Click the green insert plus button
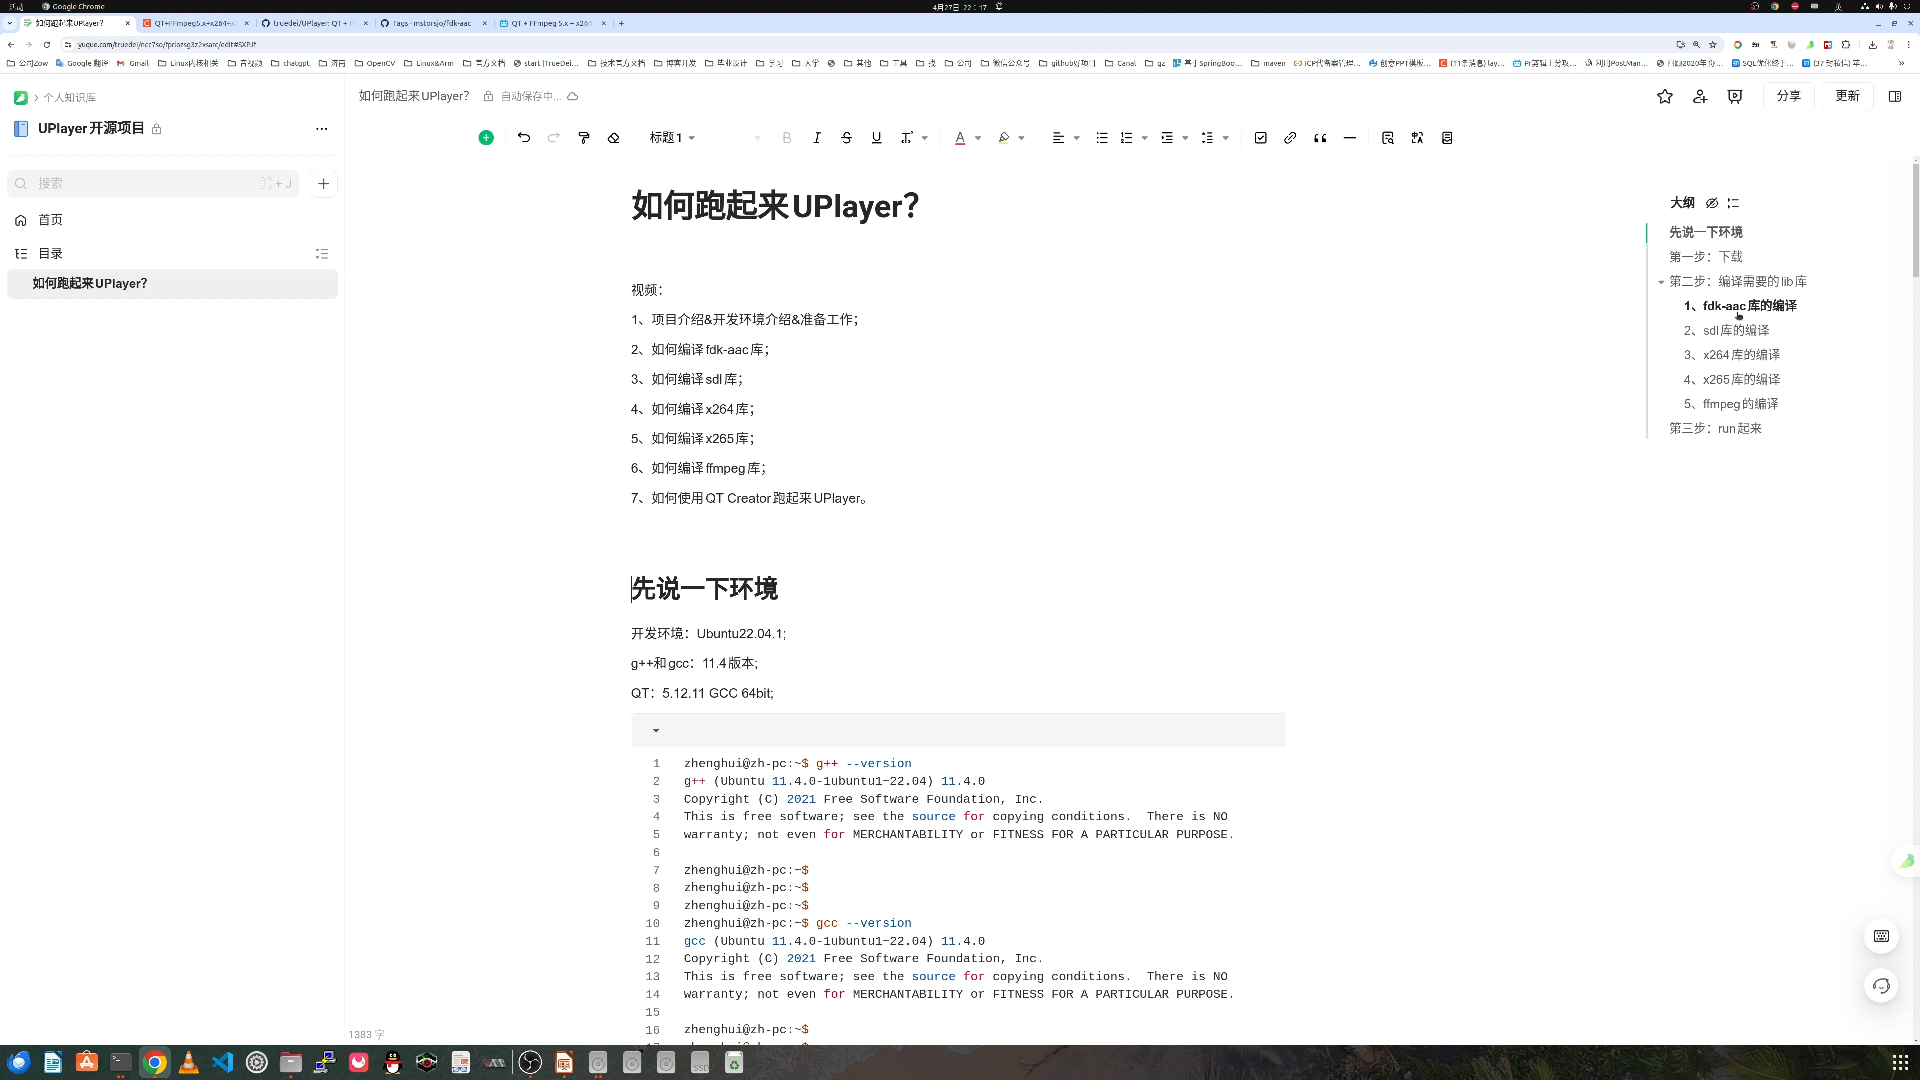The image size is (1920, 1080). (x=486, y=138)
